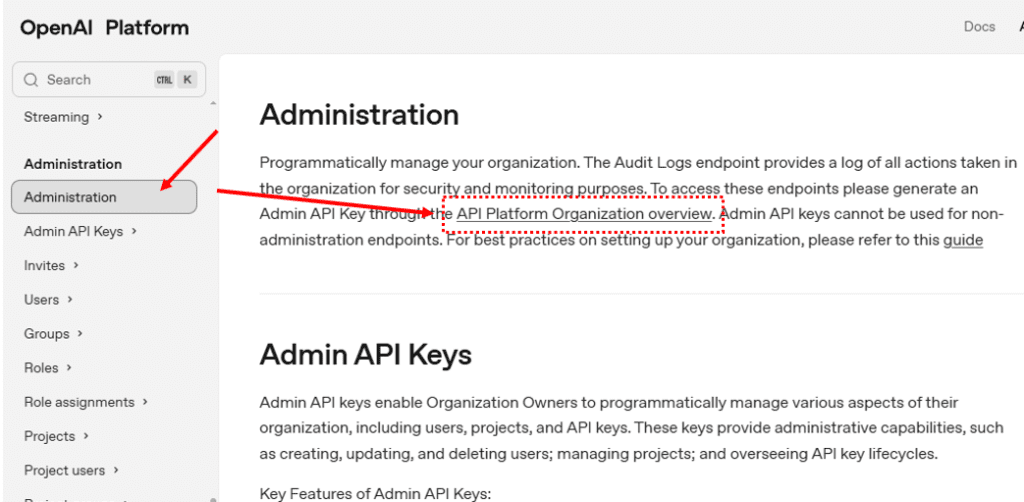Screen dimensions: 1024x502
Task: Open the OpenAI Platform logo home link
Action: [x=104, y=27]
